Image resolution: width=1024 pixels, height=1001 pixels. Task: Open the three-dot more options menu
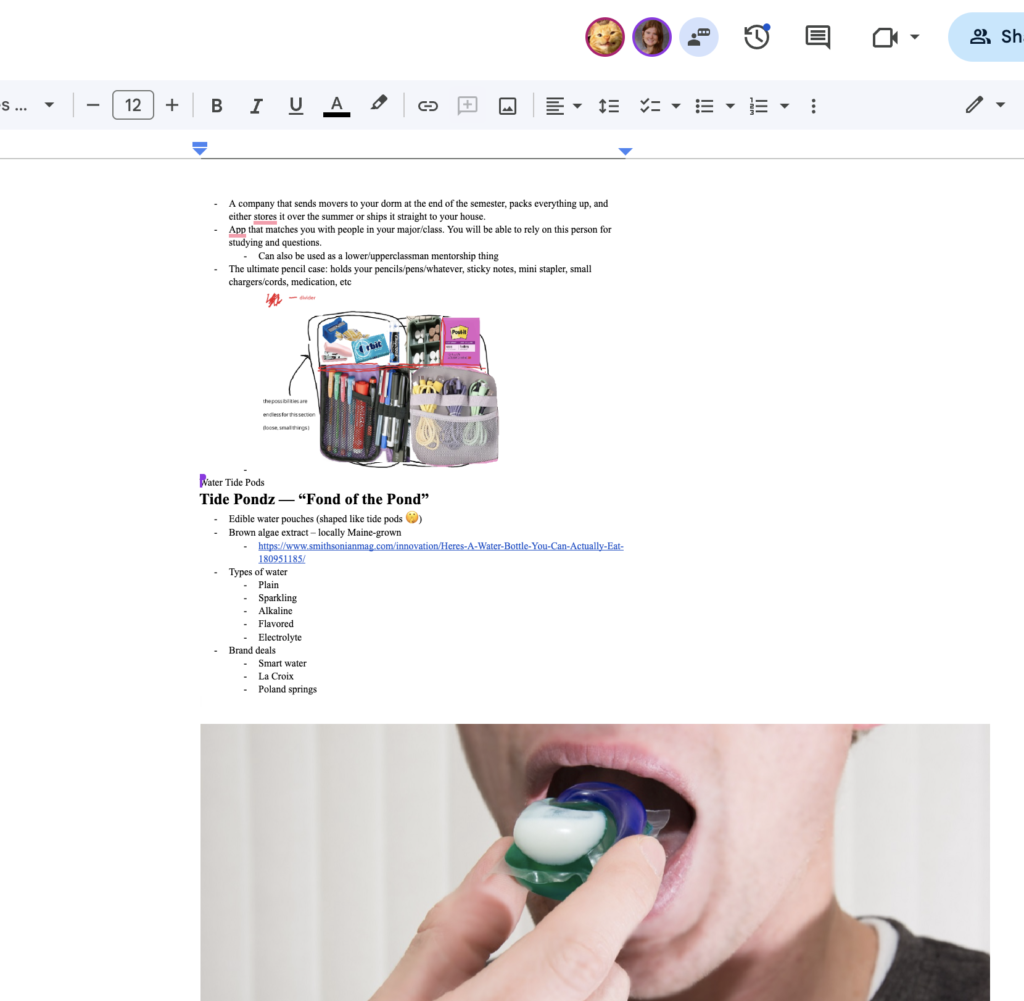[813, 106]
